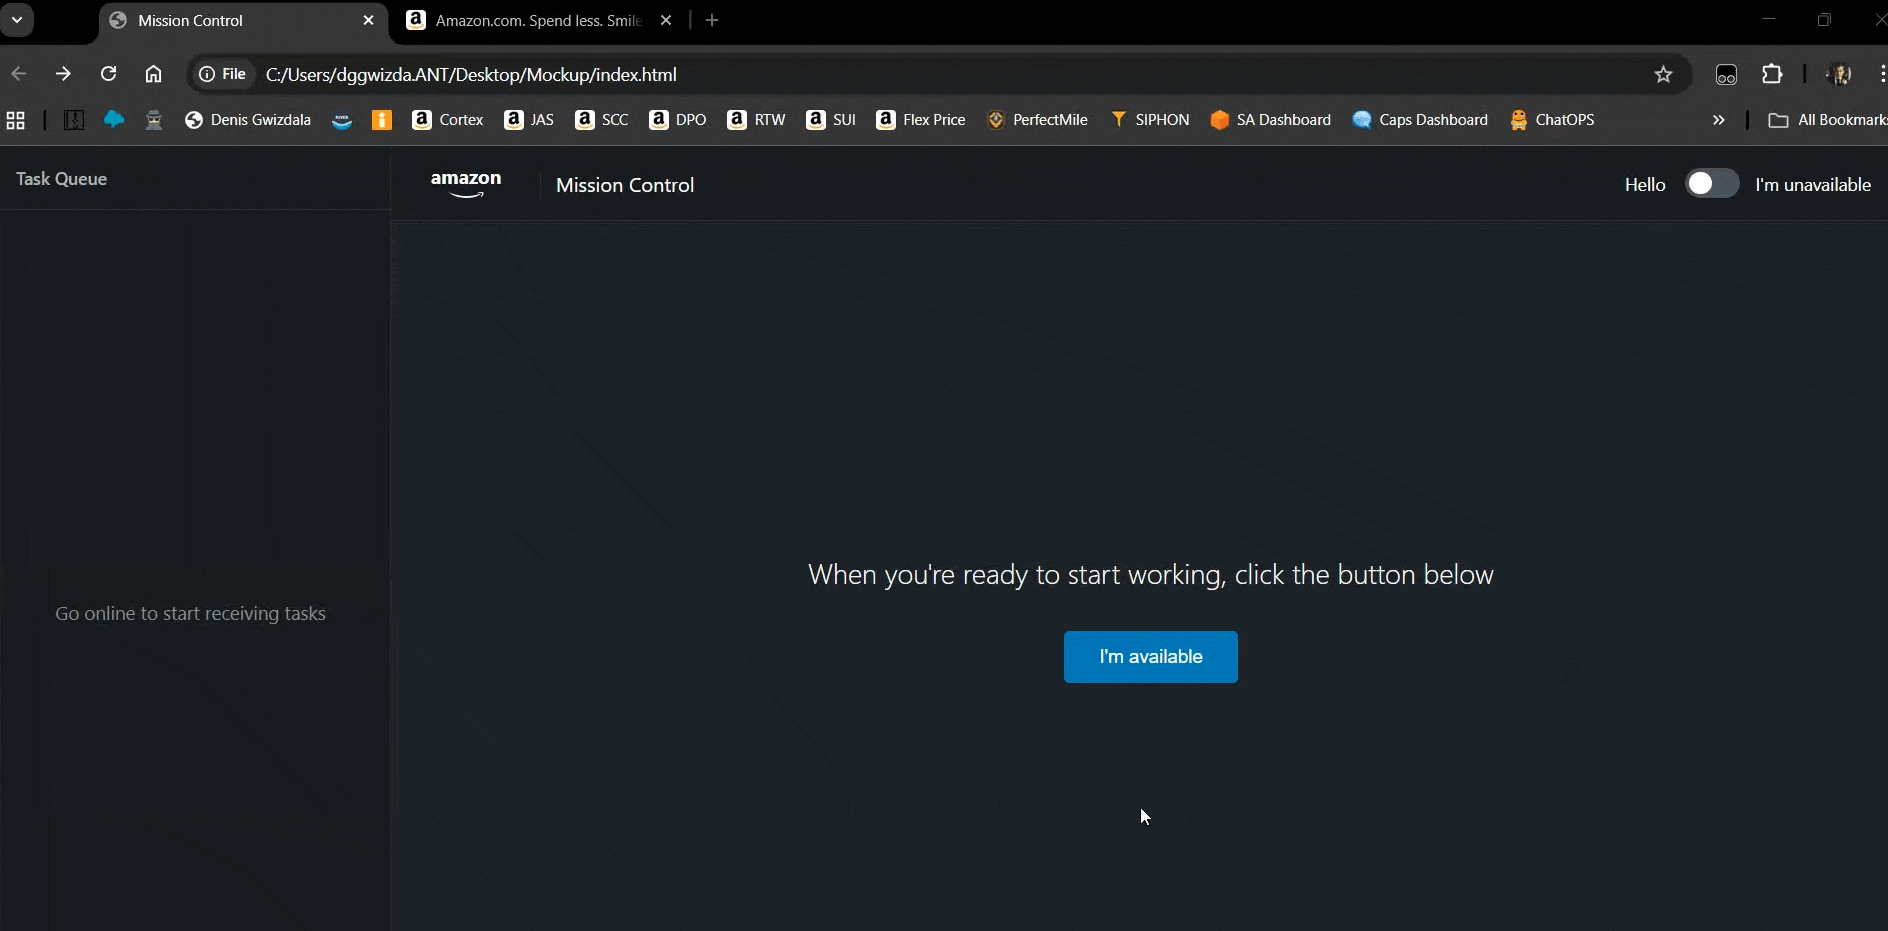
Task: Close the Amazon.com tab
Action: (x=666, y=21)
